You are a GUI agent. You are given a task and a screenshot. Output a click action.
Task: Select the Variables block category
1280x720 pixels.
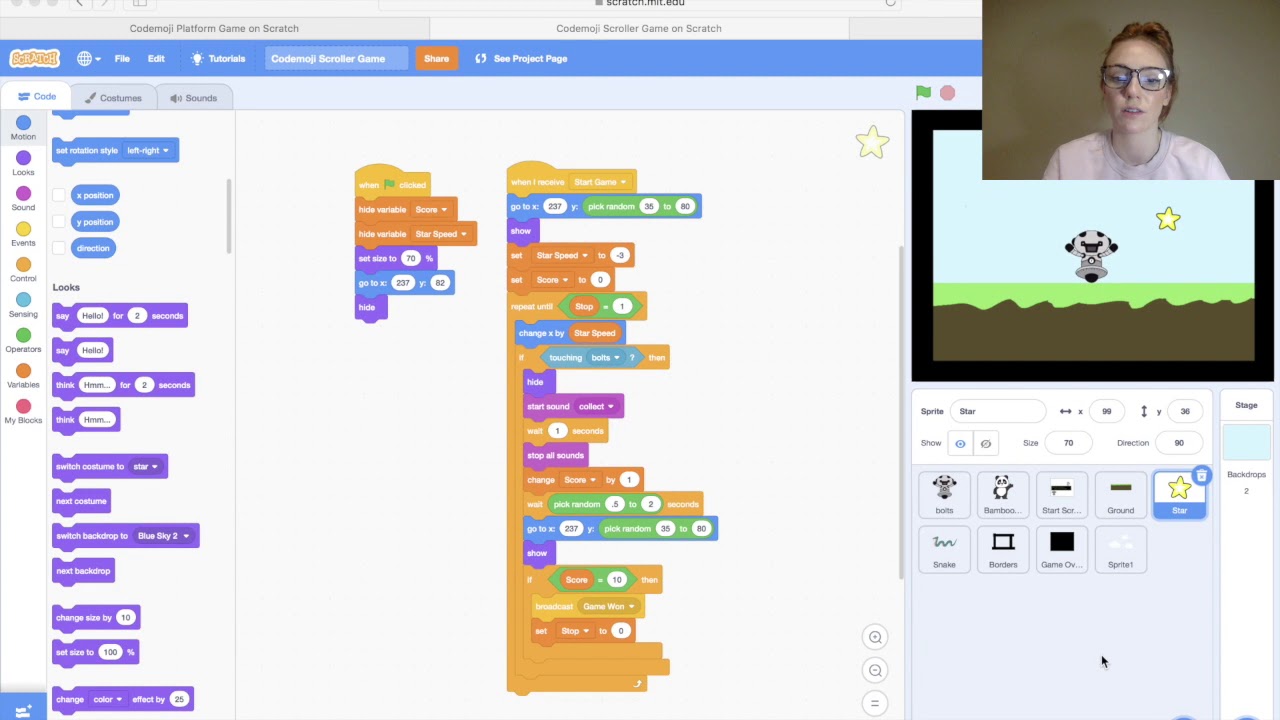(x=23, y=376)
